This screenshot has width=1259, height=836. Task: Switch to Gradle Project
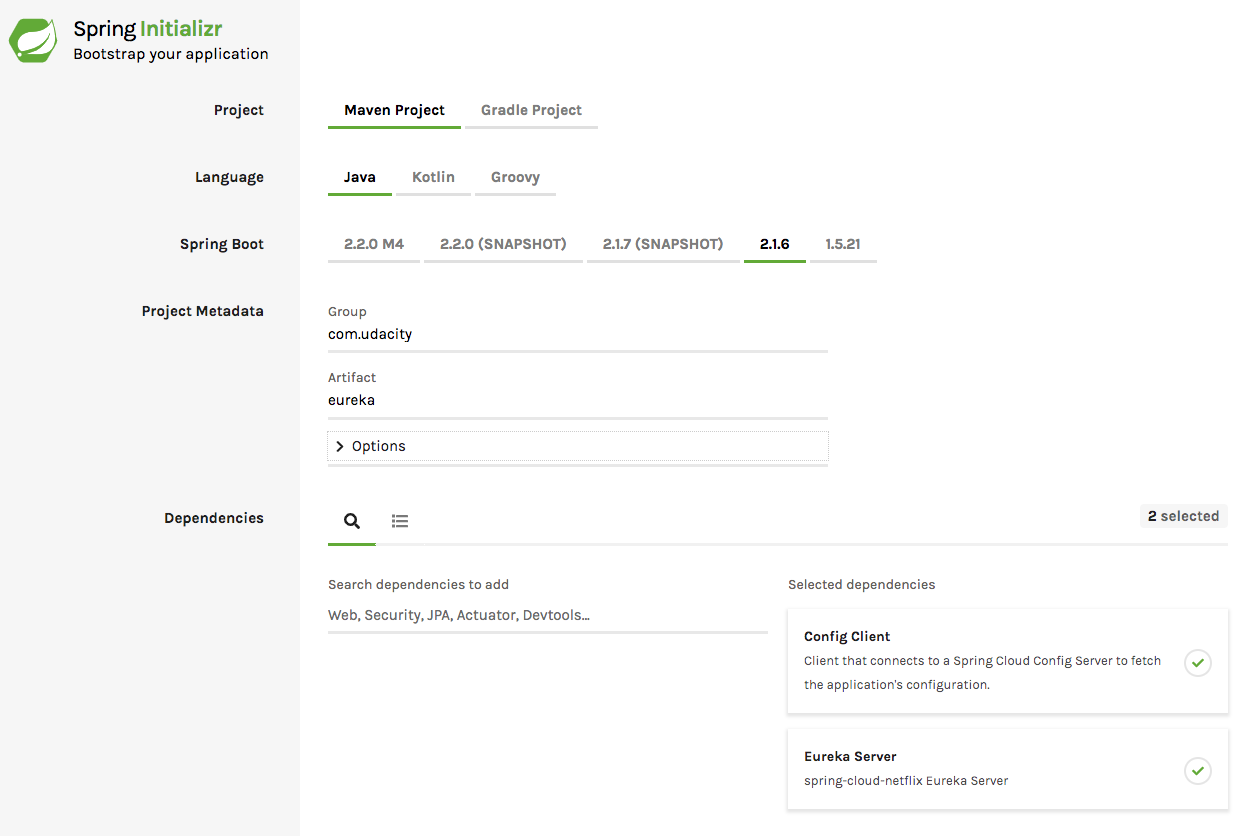(x=531, y=110)
